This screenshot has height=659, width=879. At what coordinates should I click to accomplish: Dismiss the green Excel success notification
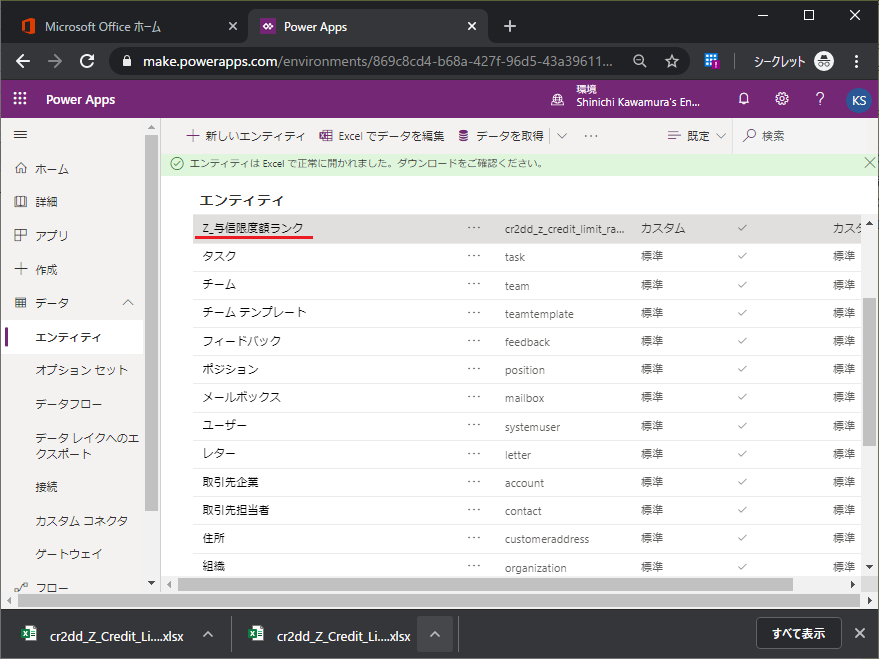[869, 163]
